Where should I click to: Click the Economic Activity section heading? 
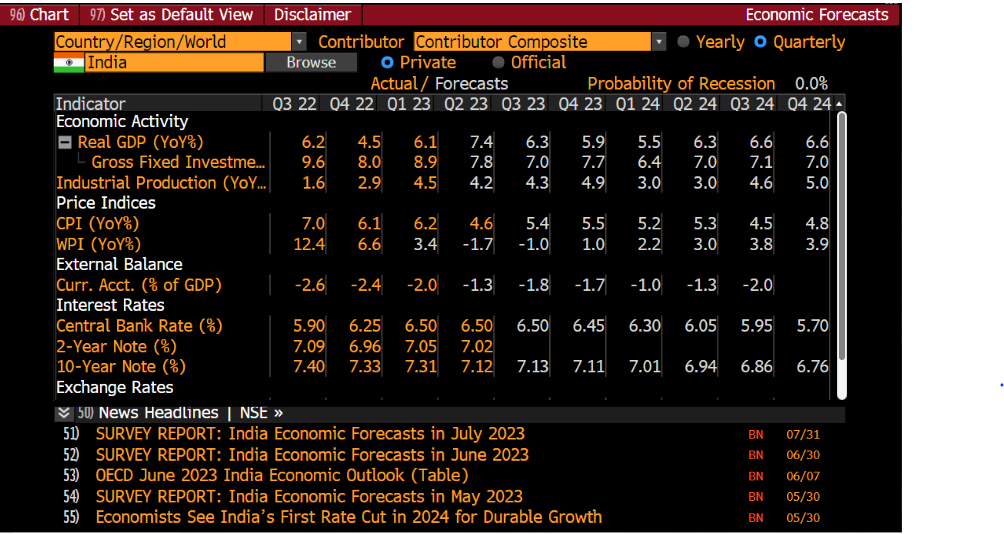(122, 122)
